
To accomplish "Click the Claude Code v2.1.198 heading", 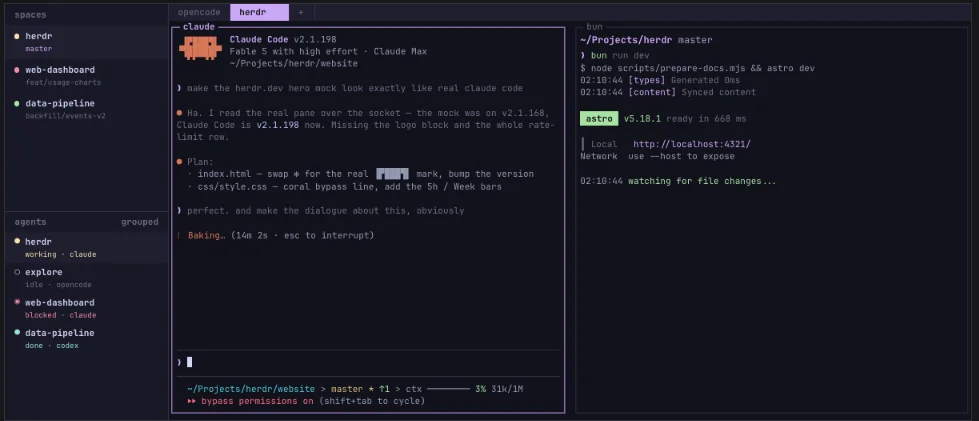I will click(x=283, y=39).
